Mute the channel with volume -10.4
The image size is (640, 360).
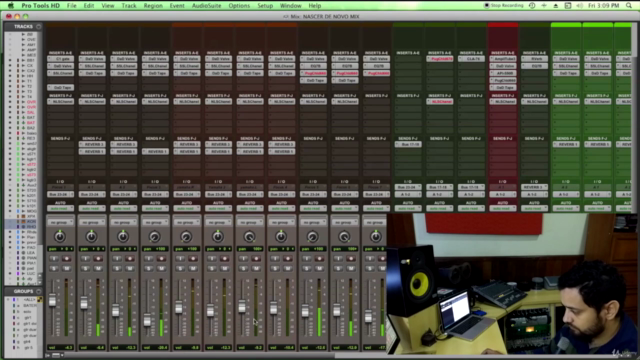coord(288,268)
